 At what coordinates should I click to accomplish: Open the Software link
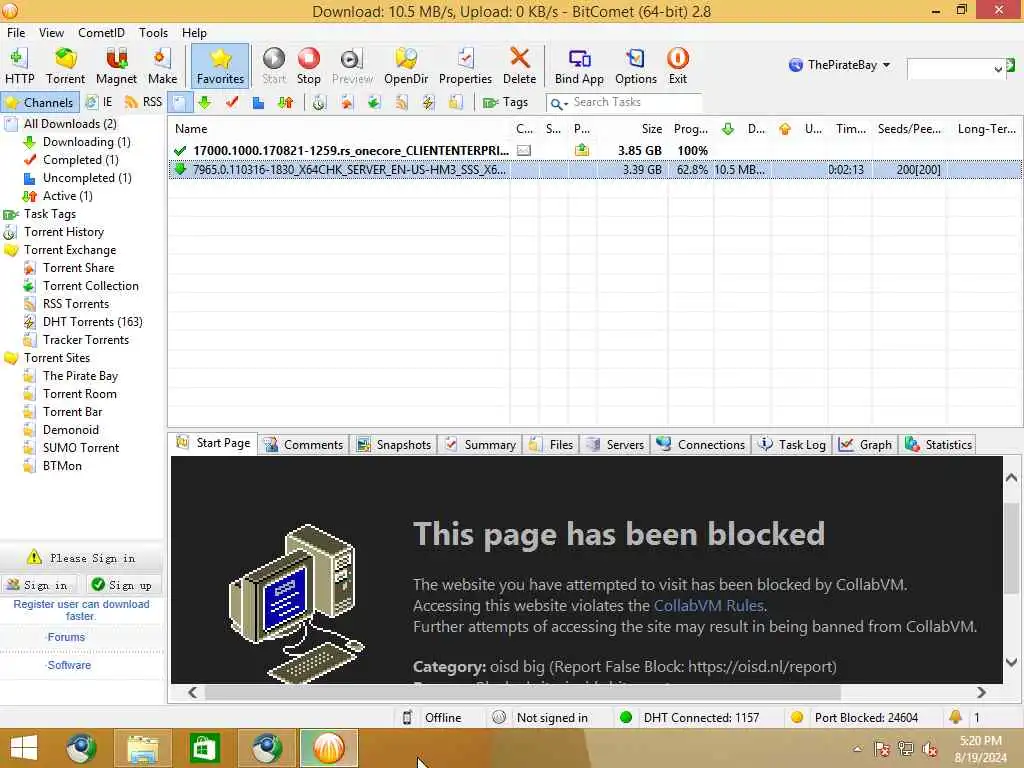tap(69, 665)
